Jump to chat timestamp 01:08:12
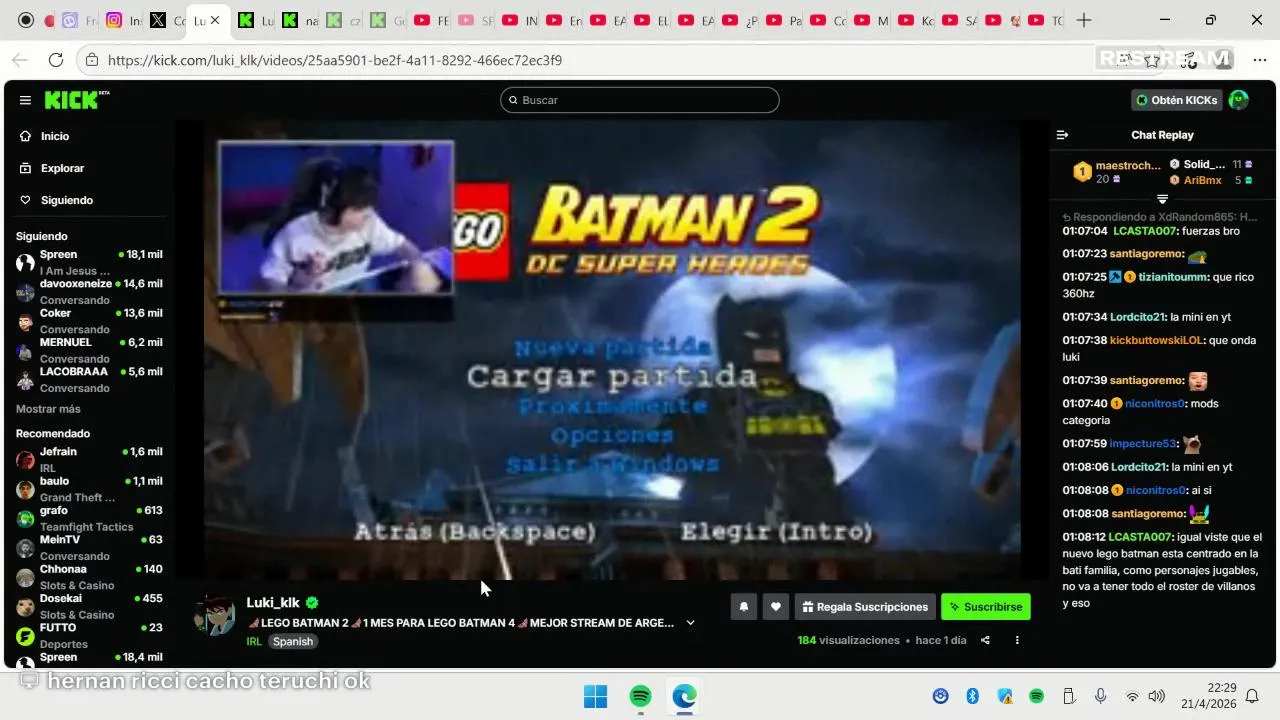Screen dimensions: 1280x720 (1084, 537)
